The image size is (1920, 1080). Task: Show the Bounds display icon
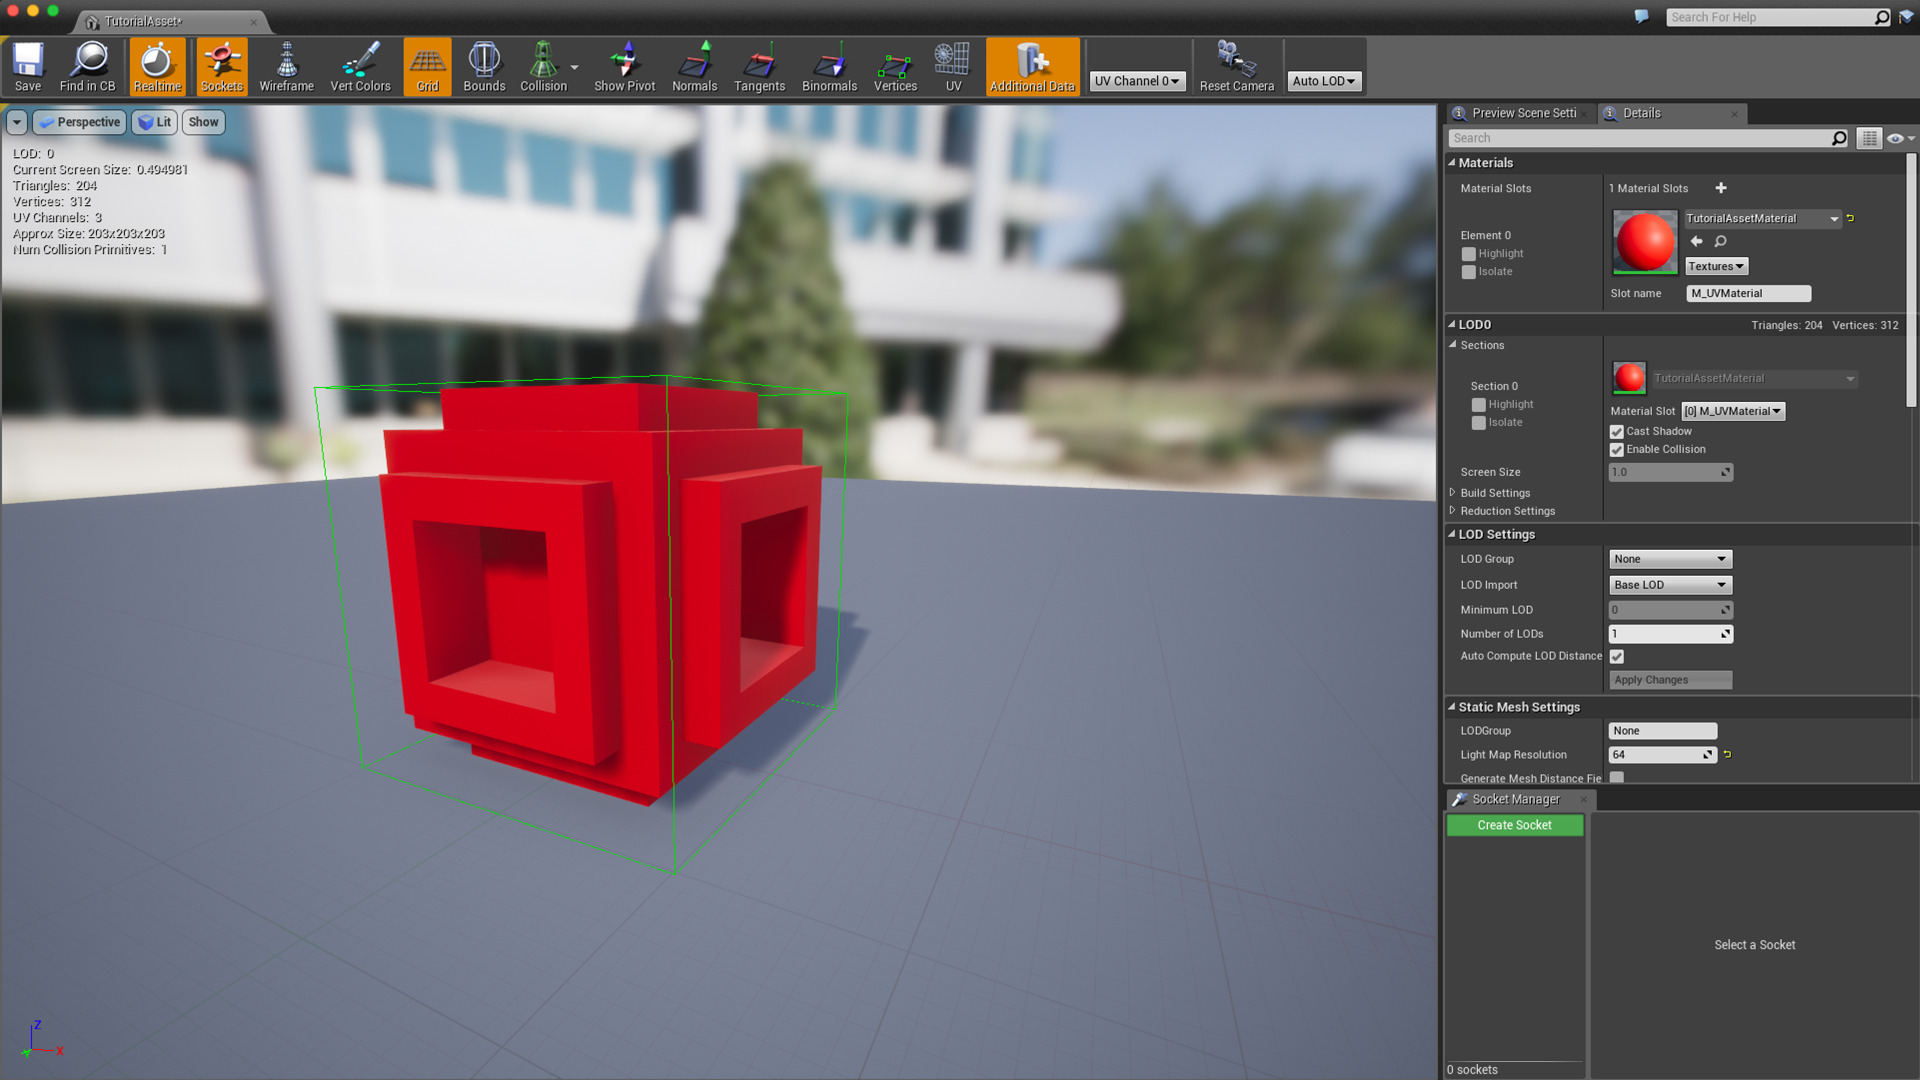click(x=484, y=66)
